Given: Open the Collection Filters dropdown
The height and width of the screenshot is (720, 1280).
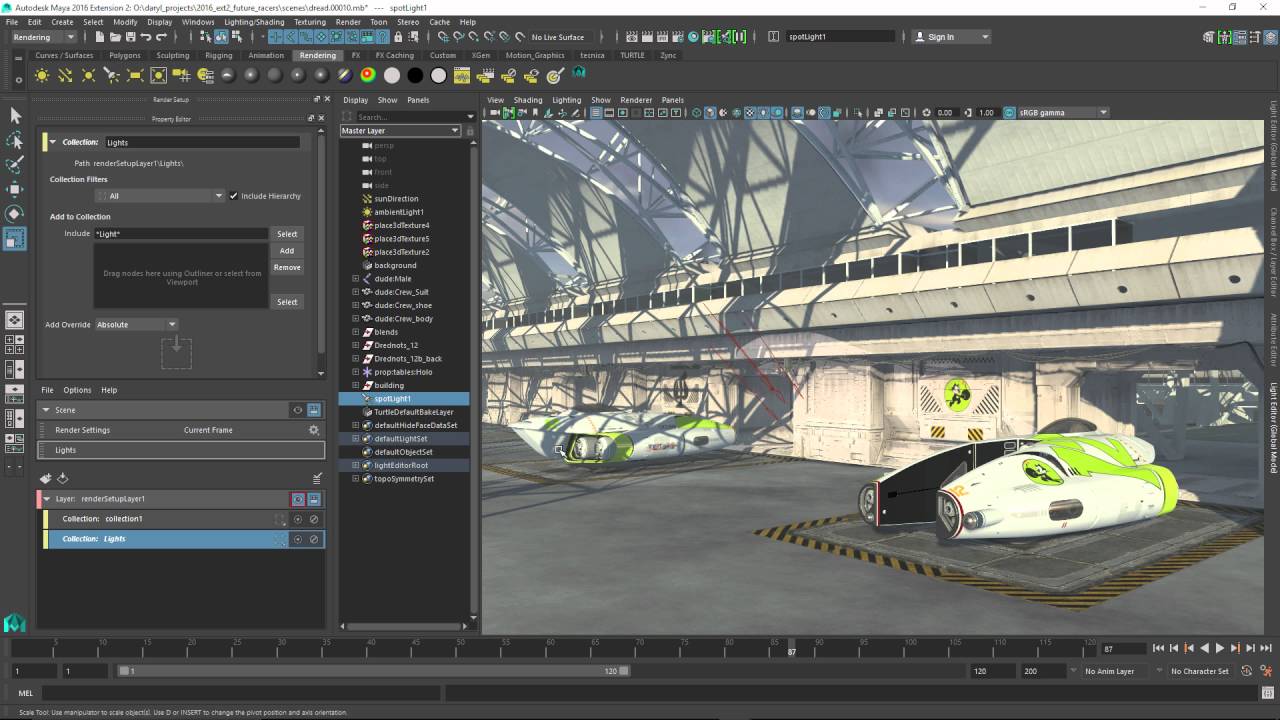Looking at the screenshot, I should [x=158, y=196].
